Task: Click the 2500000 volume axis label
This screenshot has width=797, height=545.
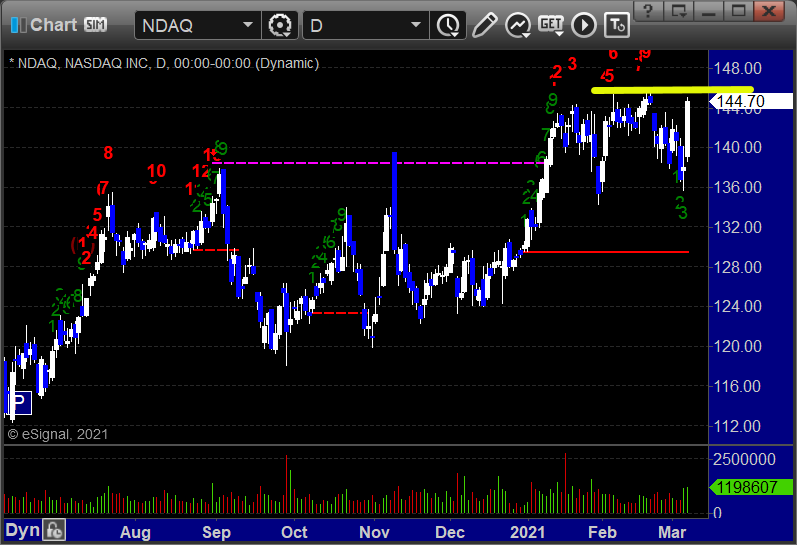Action: click(x=745, y=460)
